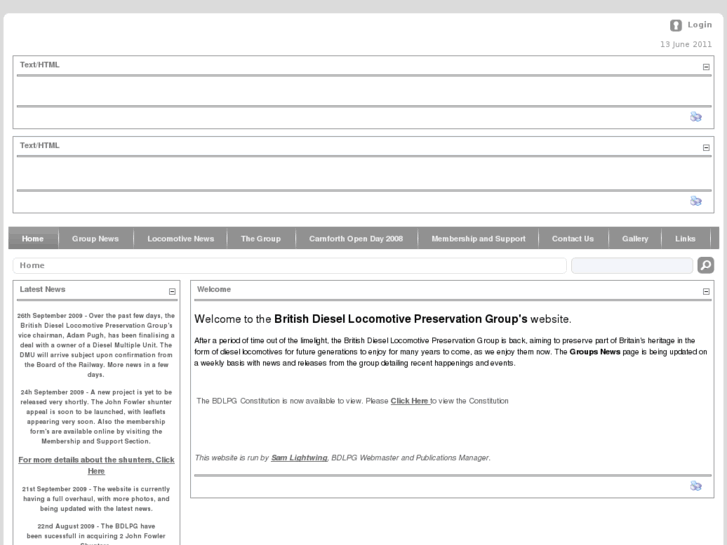
Task: Open Locomotive News menu item
Action: 181,238
